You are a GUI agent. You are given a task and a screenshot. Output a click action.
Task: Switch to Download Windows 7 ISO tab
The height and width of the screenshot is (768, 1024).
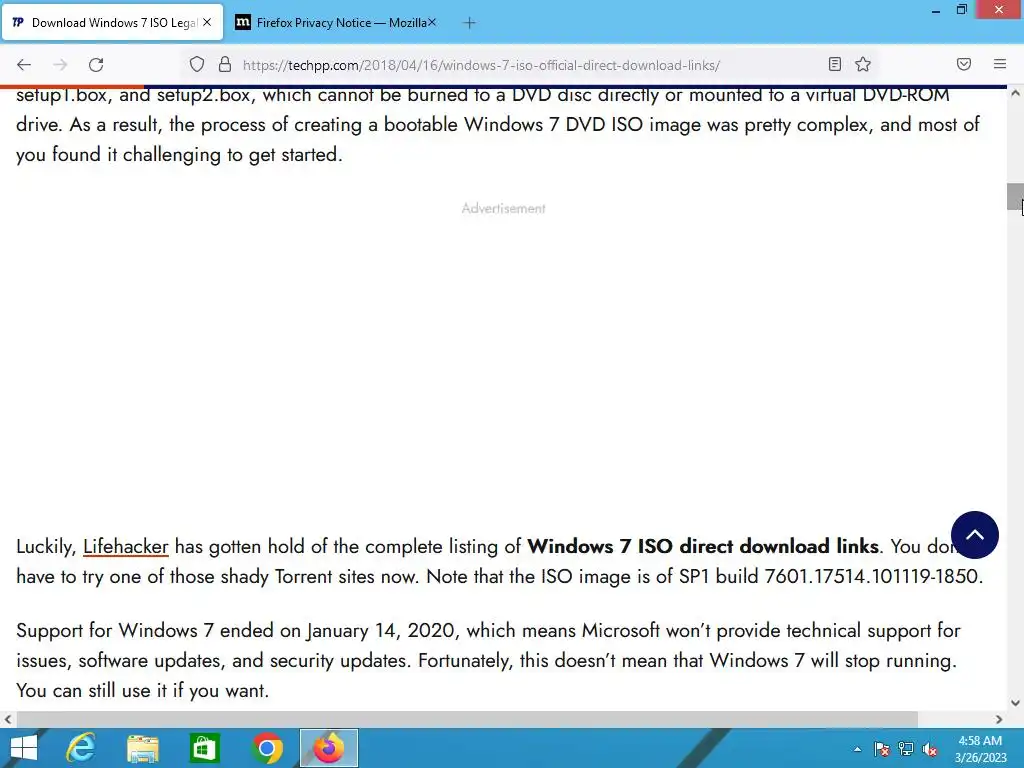[x=112, y=23]
